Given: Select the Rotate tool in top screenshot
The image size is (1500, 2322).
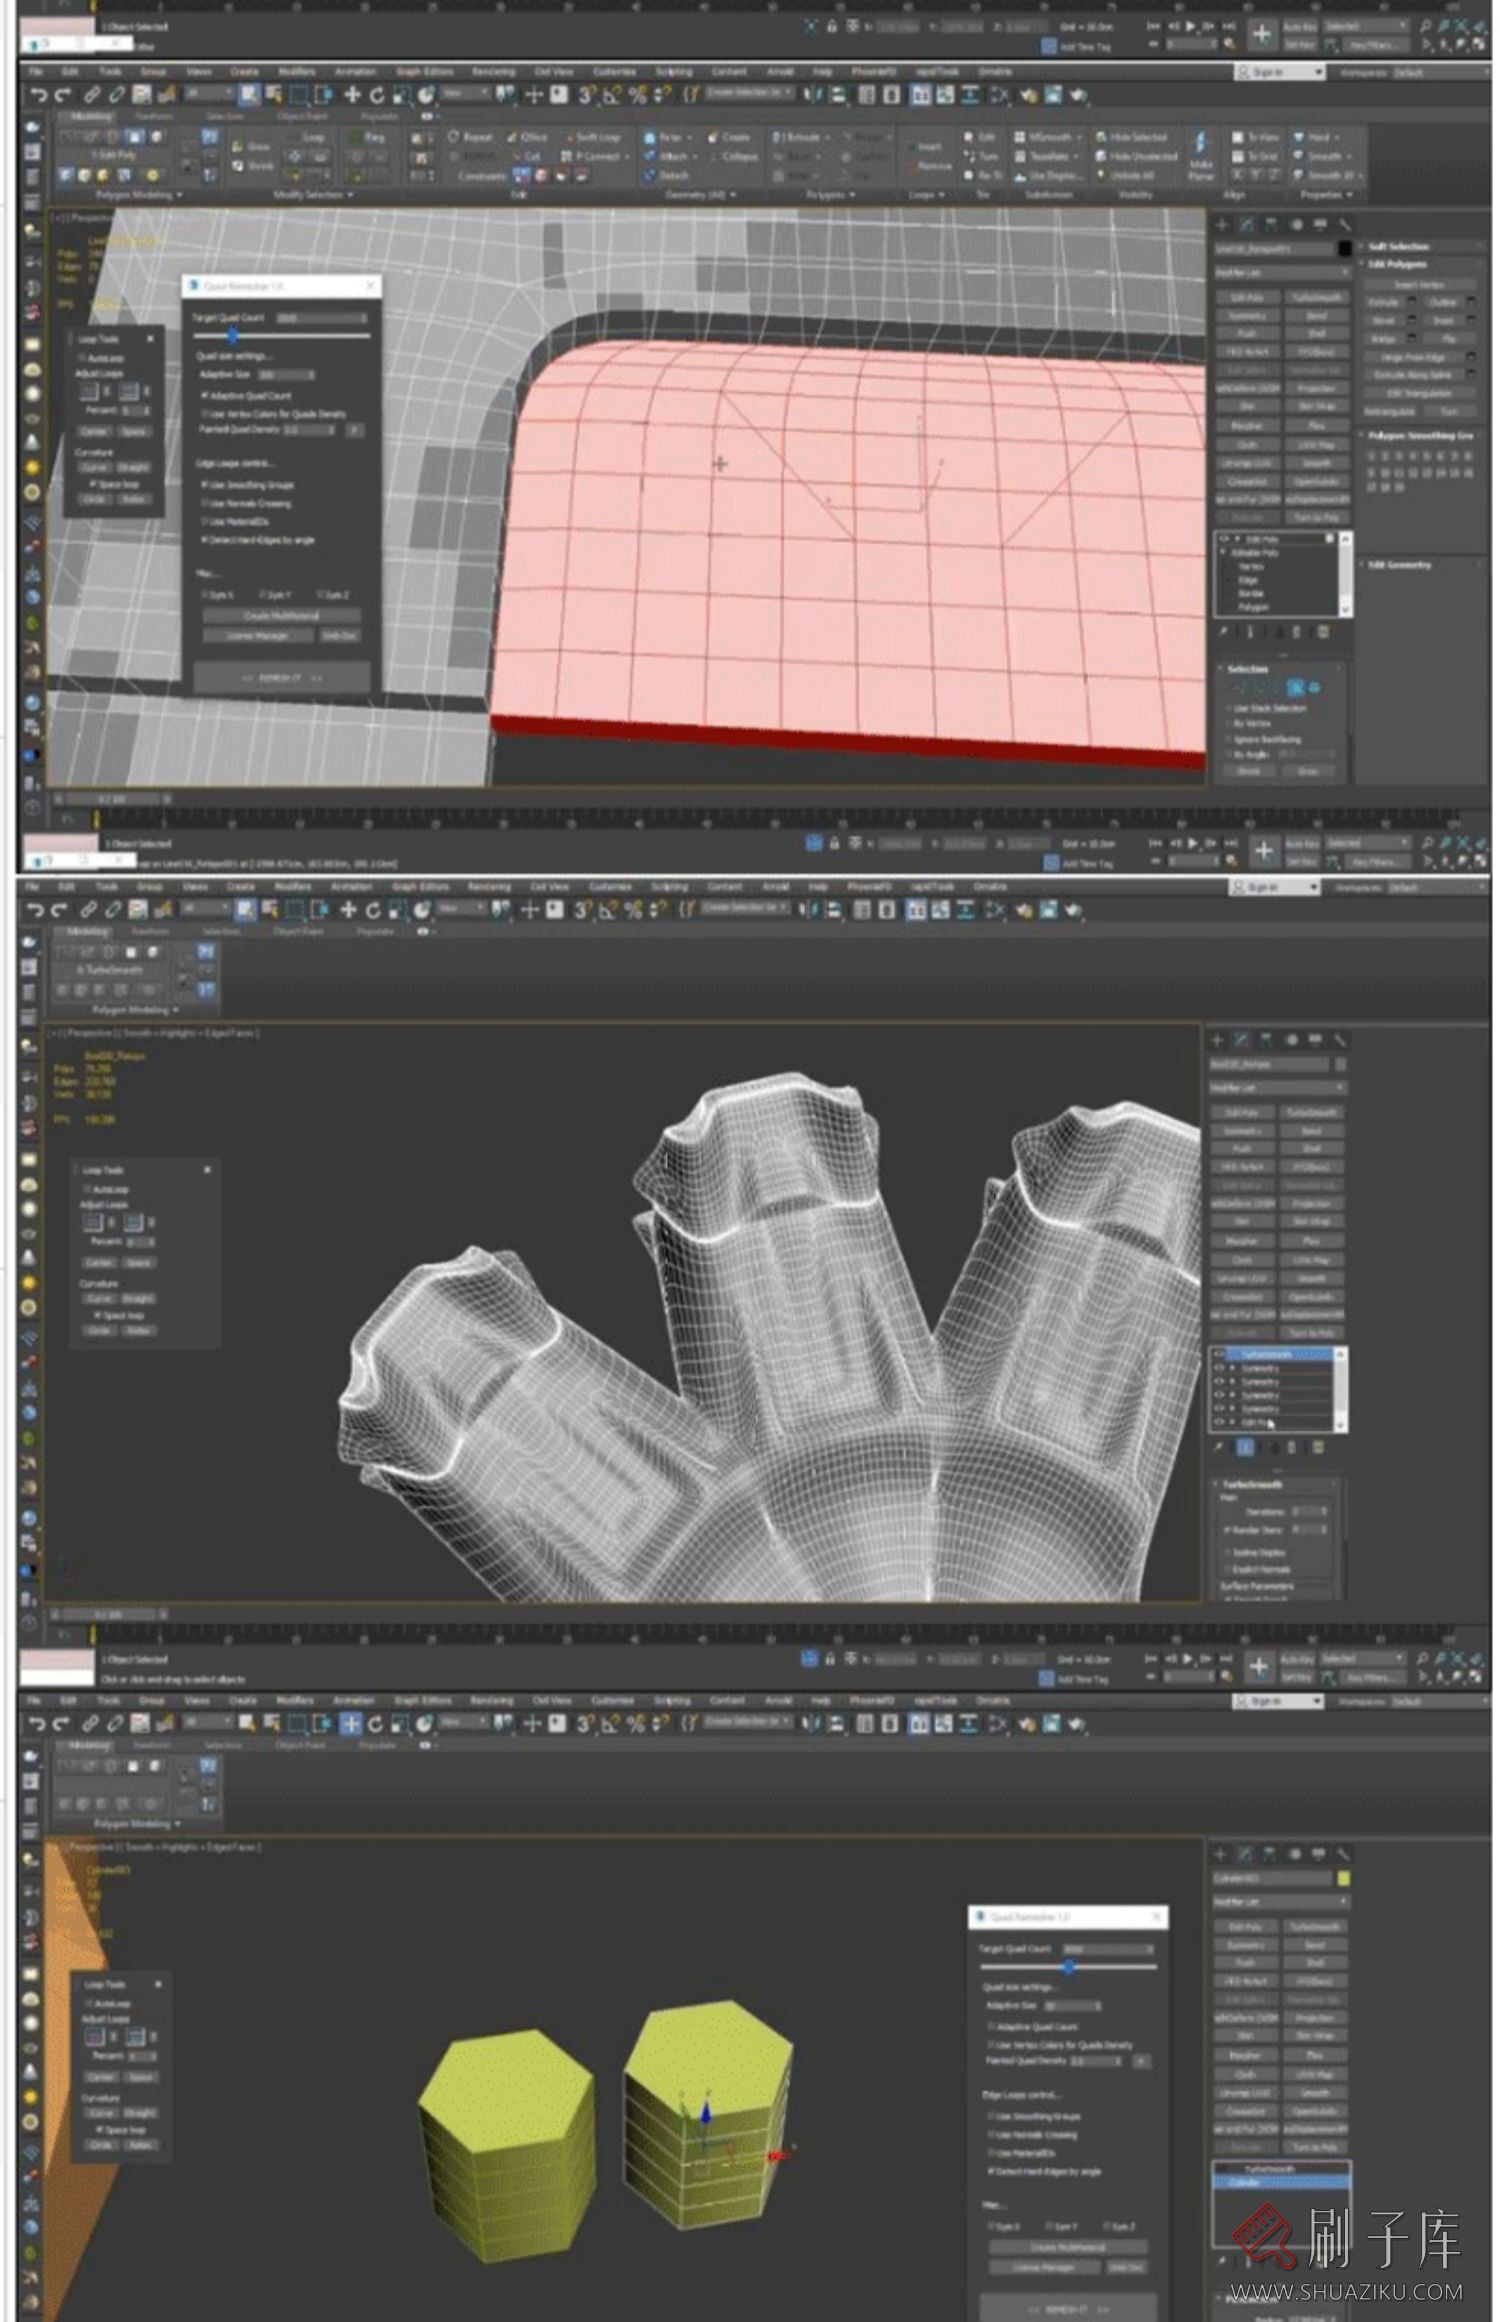Looking at the screenshot, I should (x=377, y=95).
